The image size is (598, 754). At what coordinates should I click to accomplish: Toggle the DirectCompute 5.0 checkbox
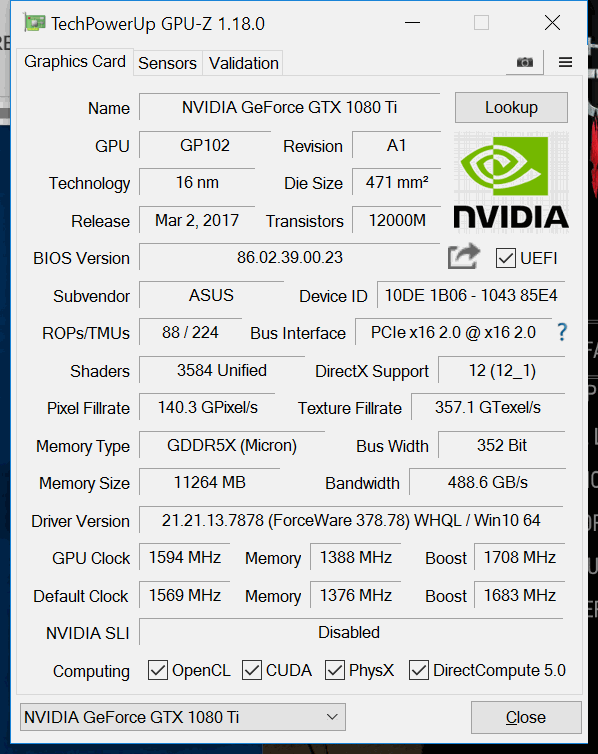click(419, 670)
